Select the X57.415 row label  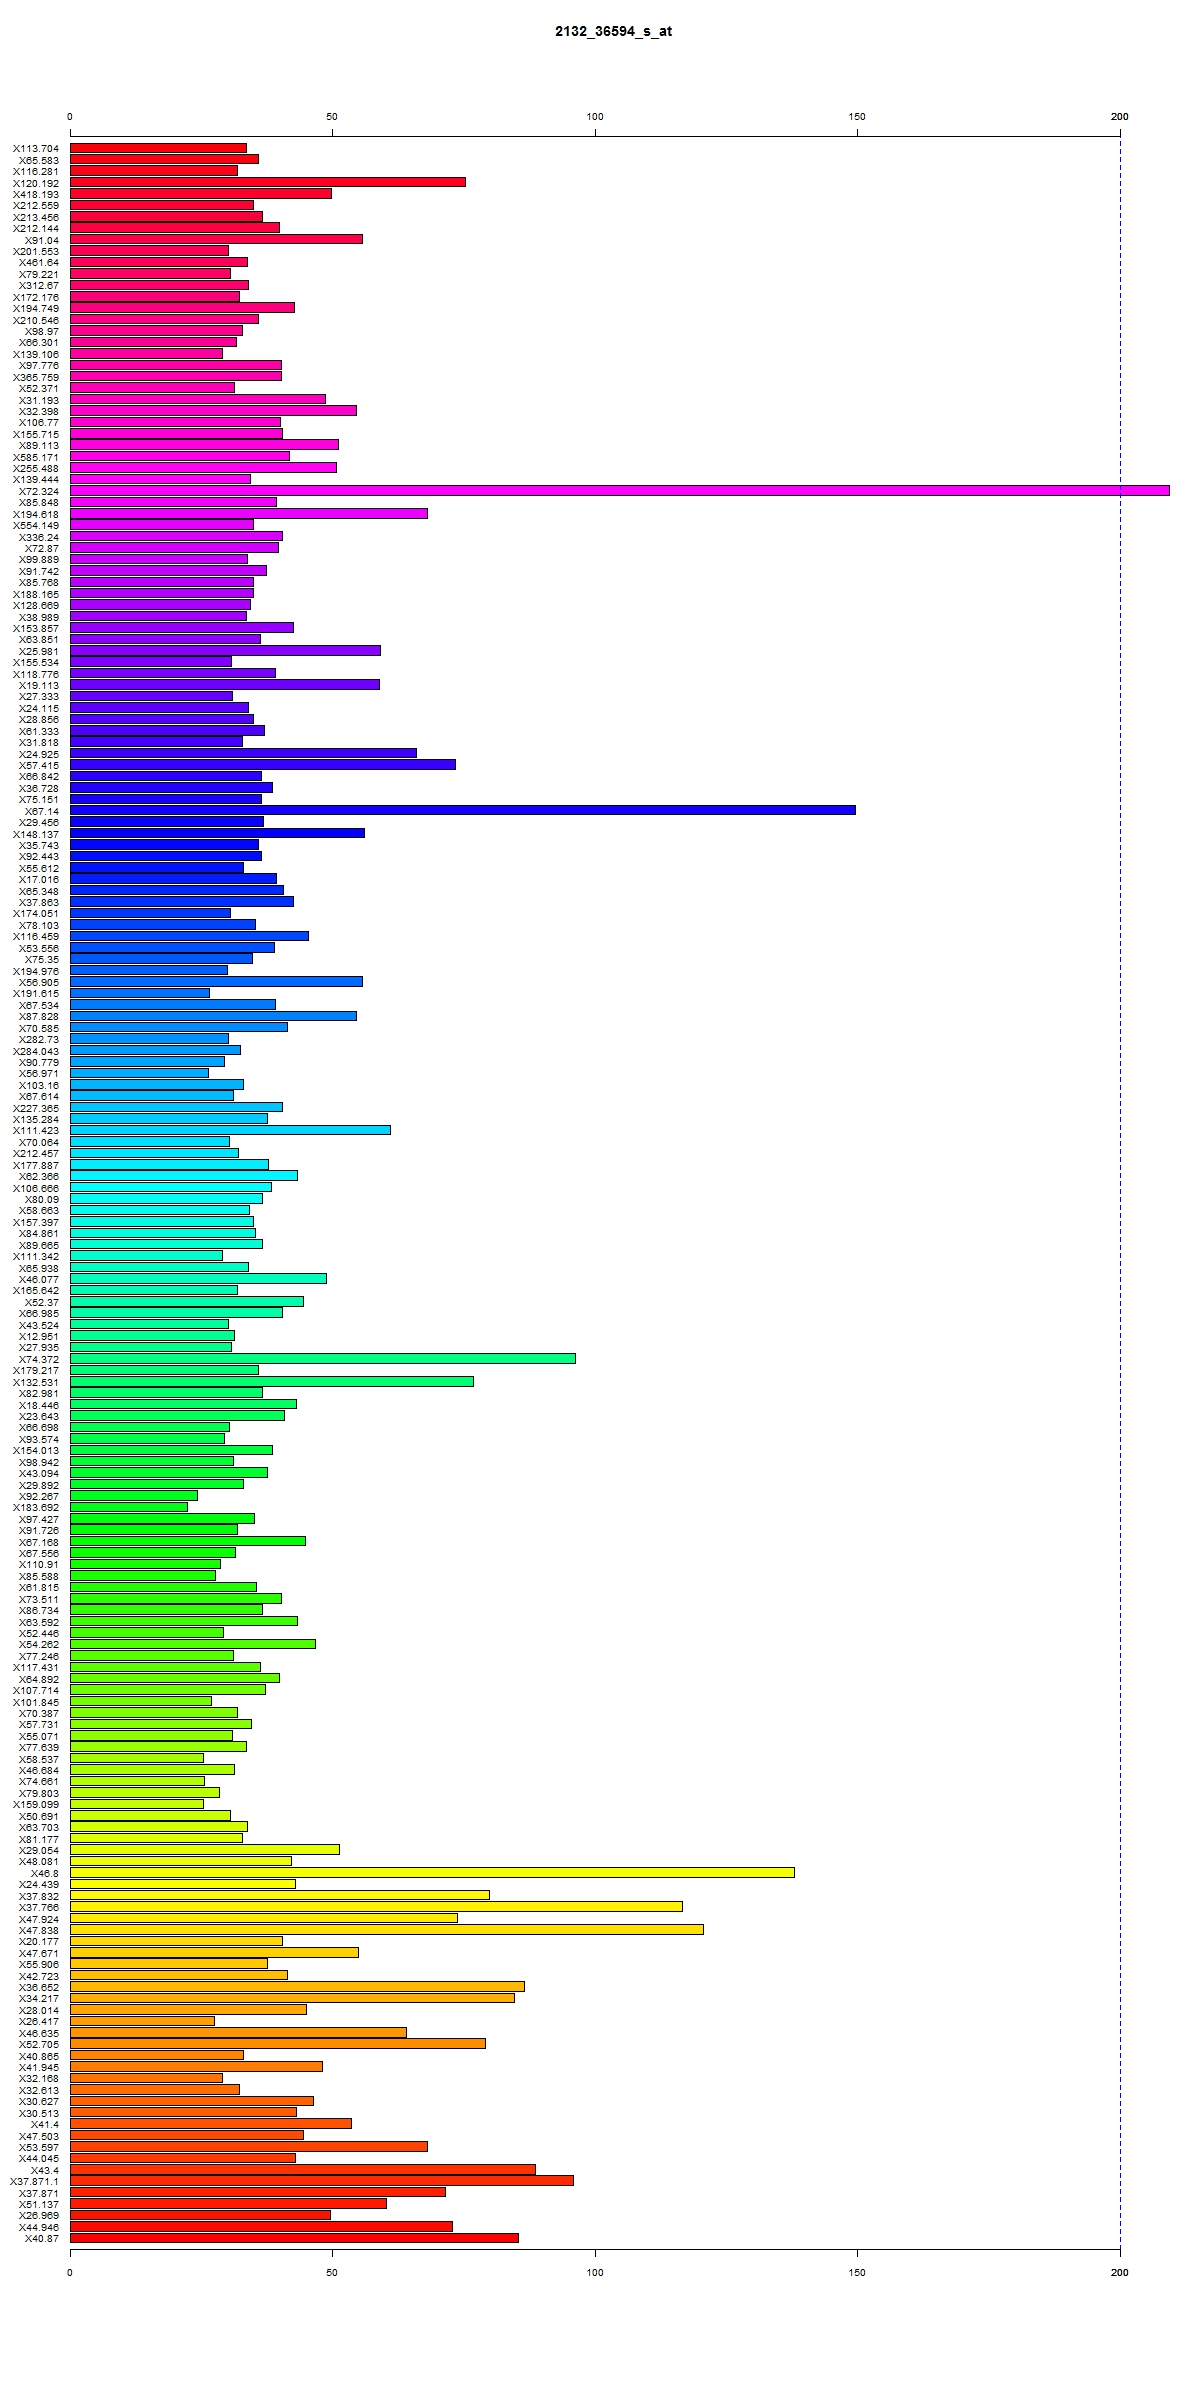[39, 765]
